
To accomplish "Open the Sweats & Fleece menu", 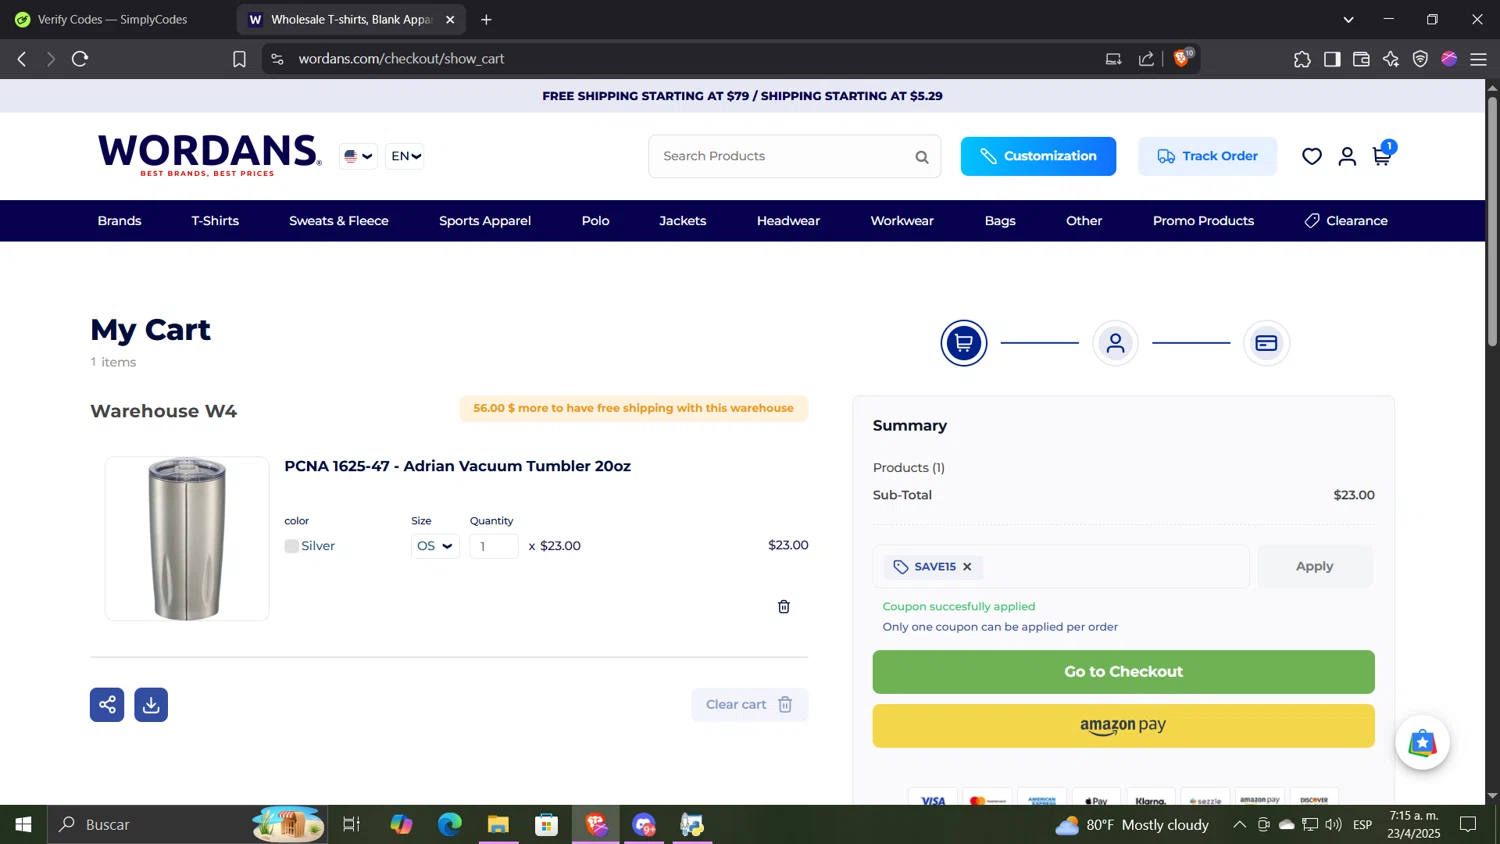I will [339, 221].
